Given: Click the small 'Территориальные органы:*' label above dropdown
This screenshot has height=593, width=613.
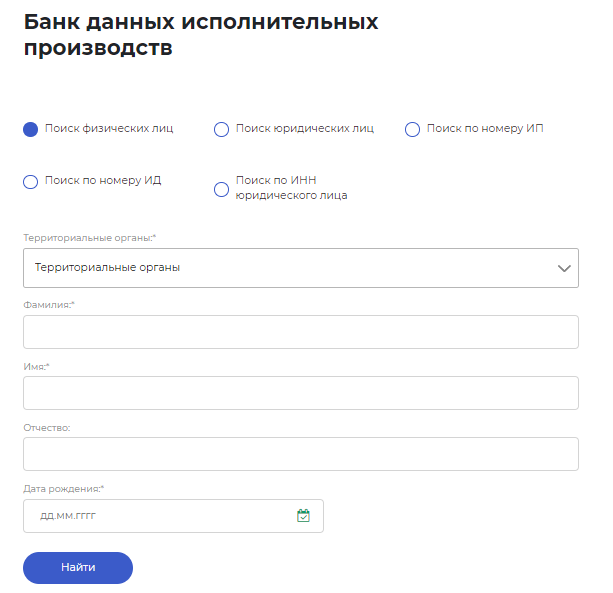Looking at the screenshot, I should [90, 238].
